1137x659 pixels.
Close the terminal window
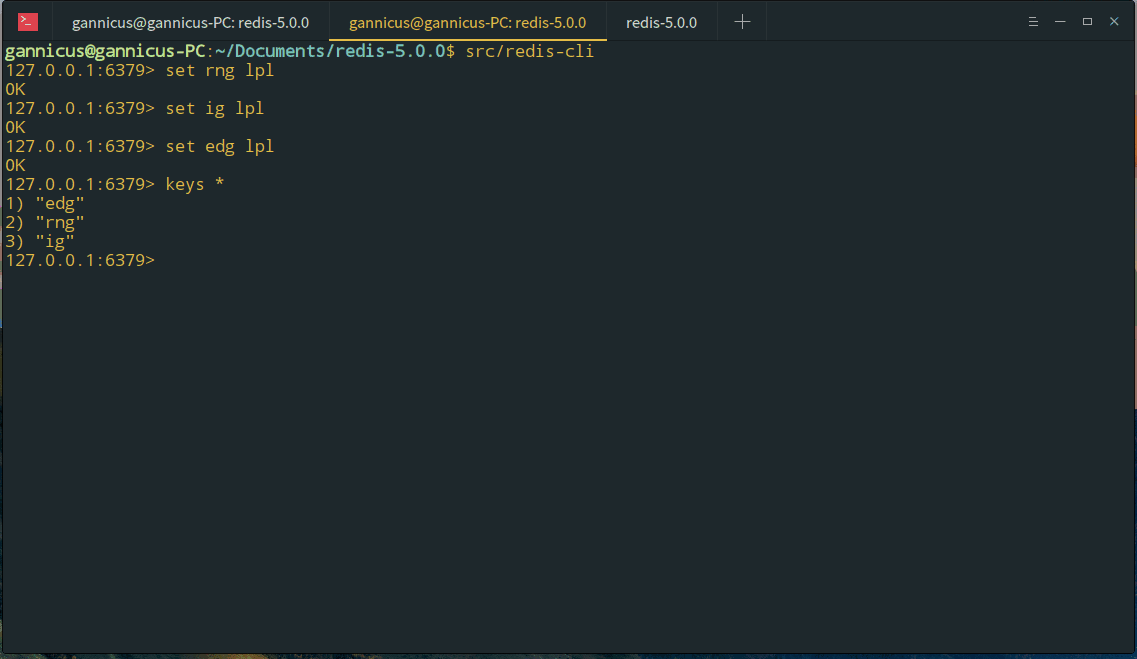1114,22
